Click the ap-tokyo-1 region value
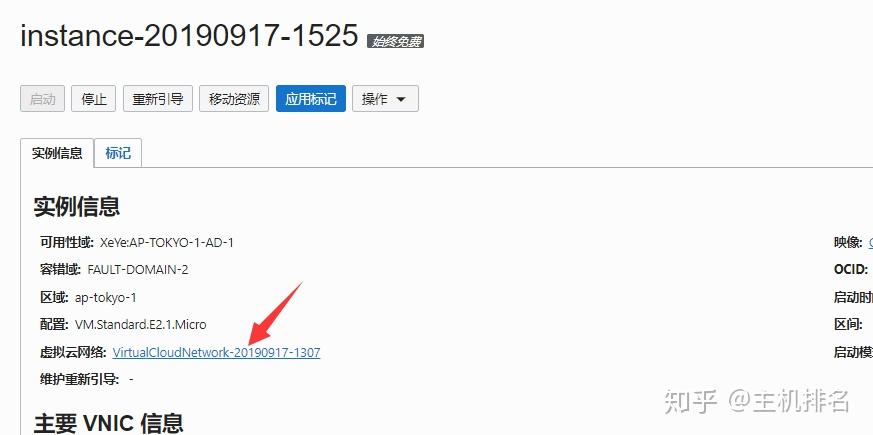 click(x=105, y=297)
